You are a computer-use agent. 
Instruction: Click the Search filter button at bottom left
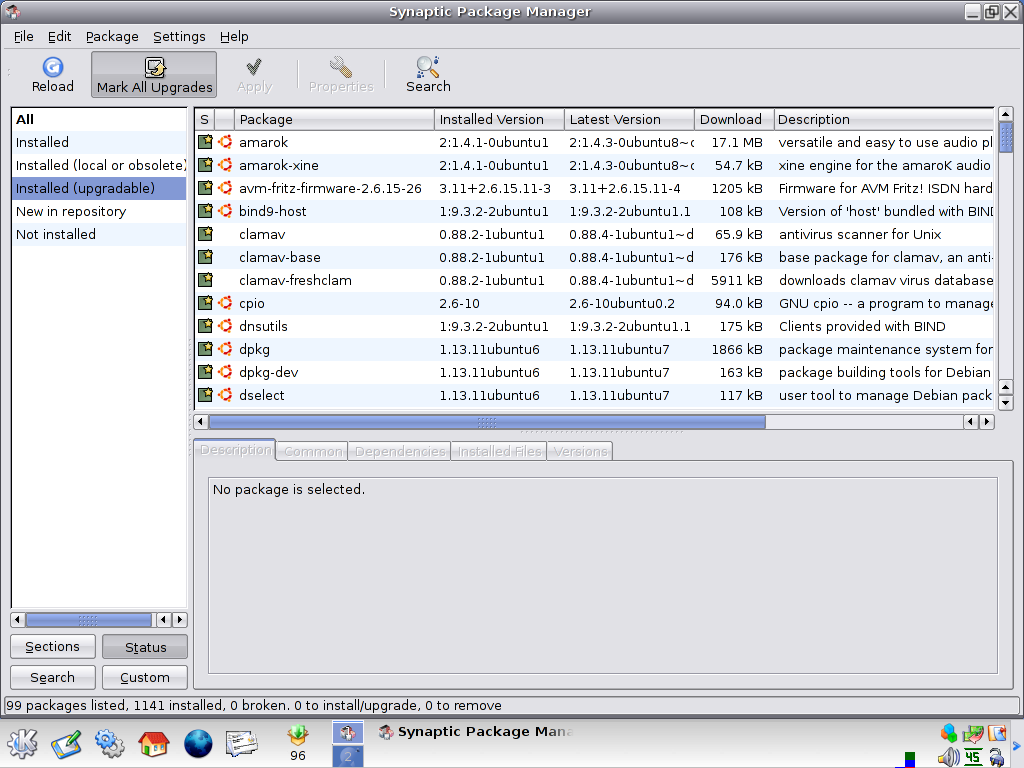coord(53,677)
